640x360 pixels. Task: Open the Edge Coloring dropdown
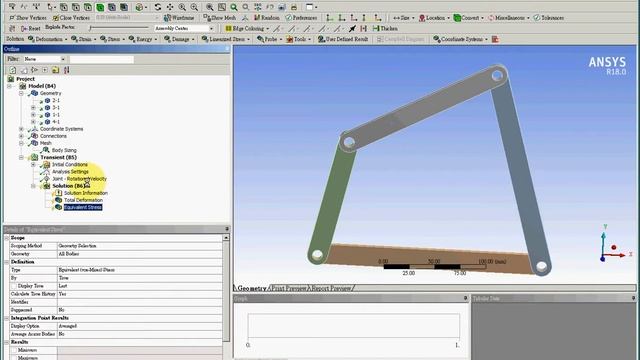[247, 29]
